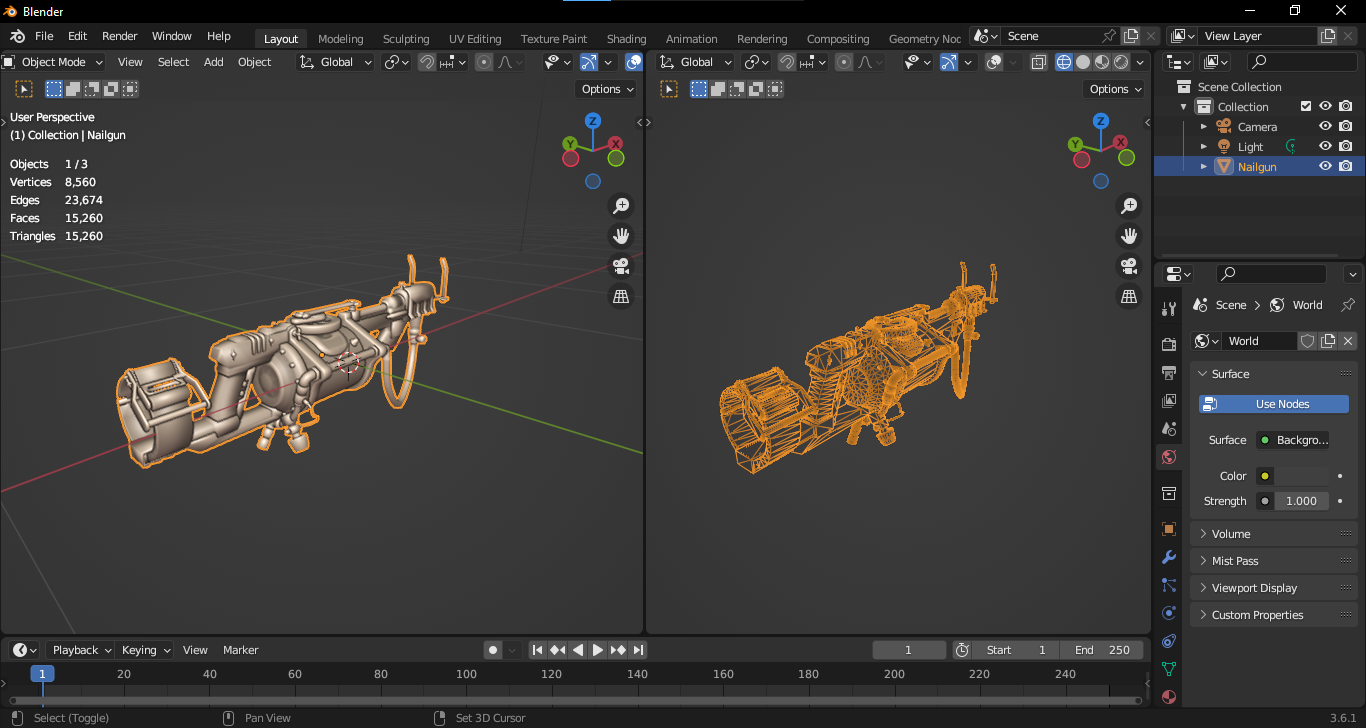Click the Backgro... surface shader button
The image size is (1366, 728).
[1293, 440]
